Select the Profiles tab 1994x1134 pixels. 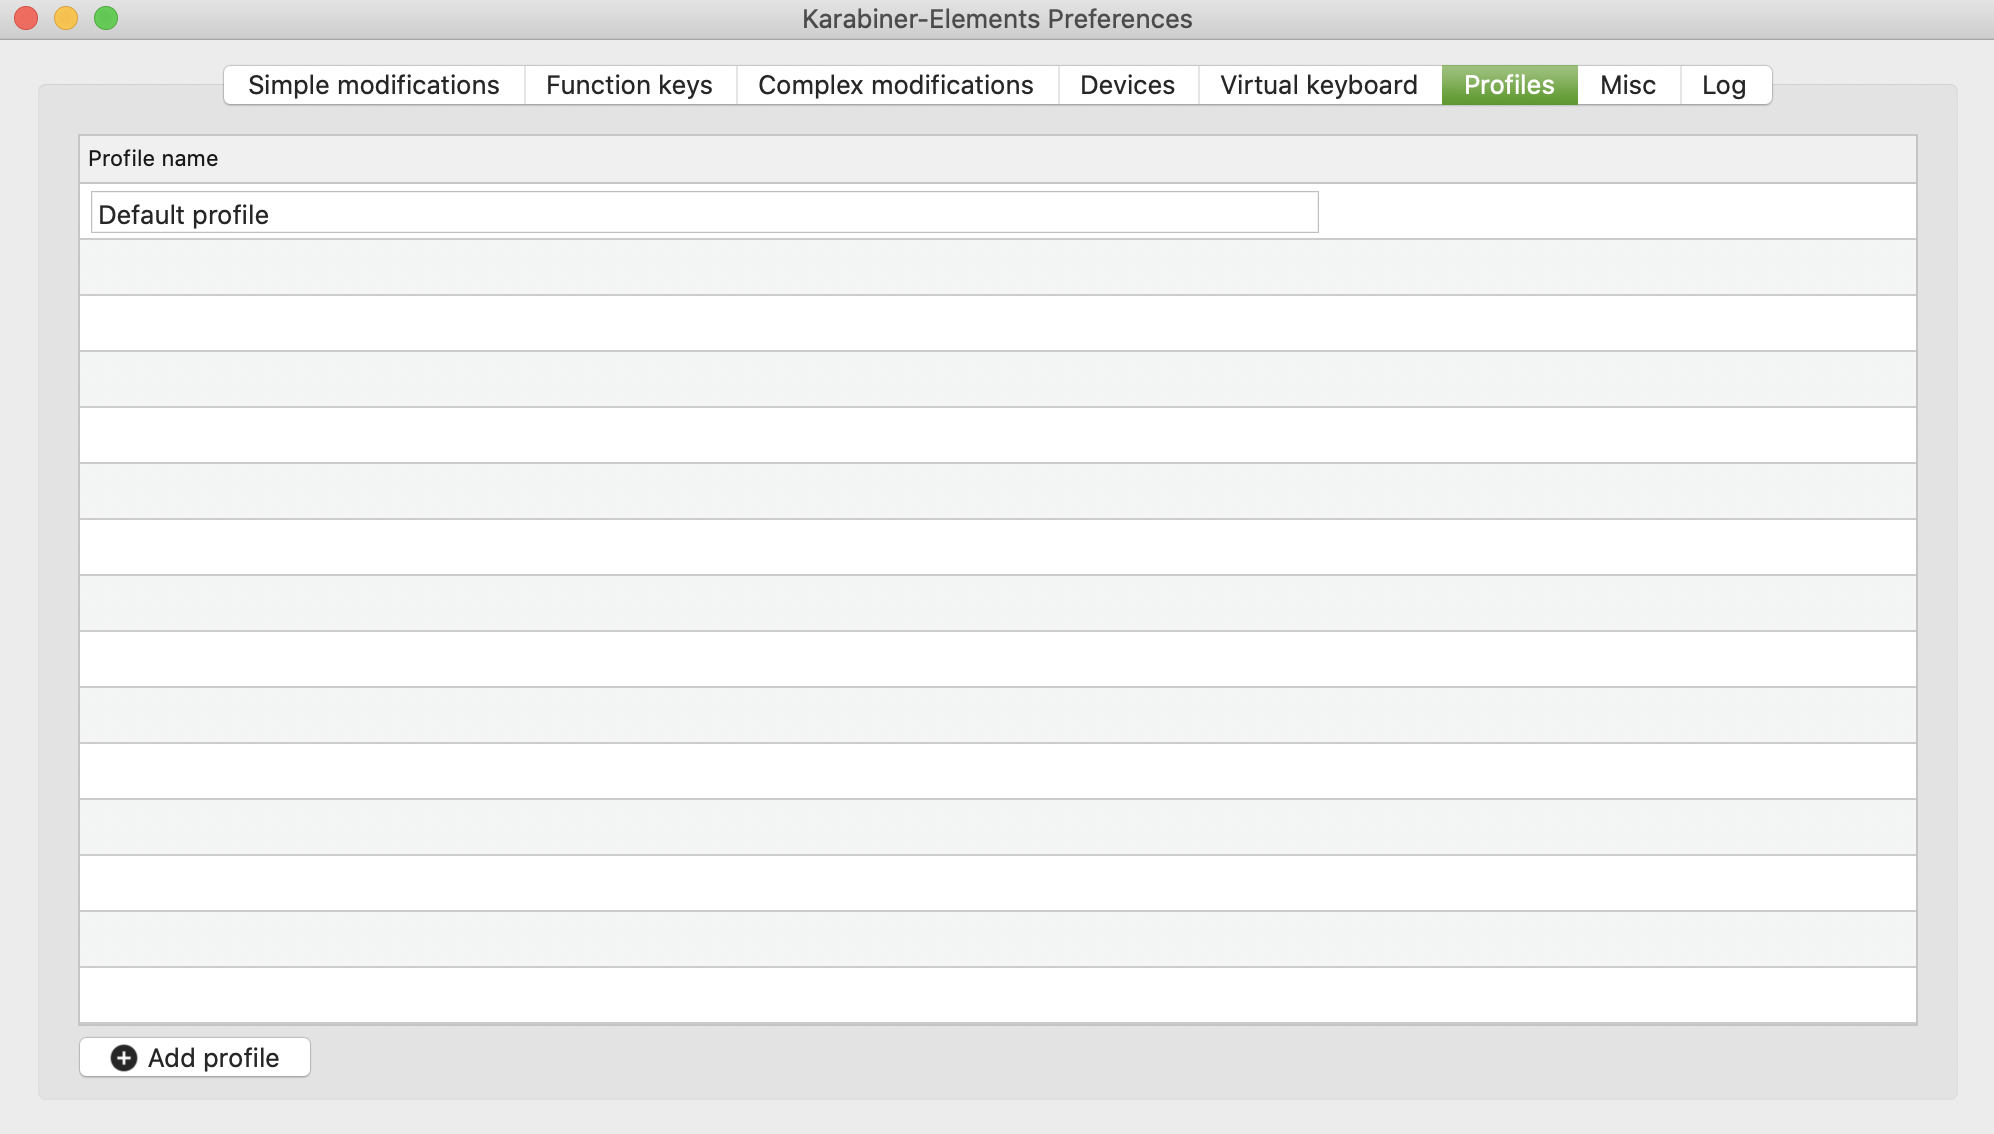tap(1508, 85)
